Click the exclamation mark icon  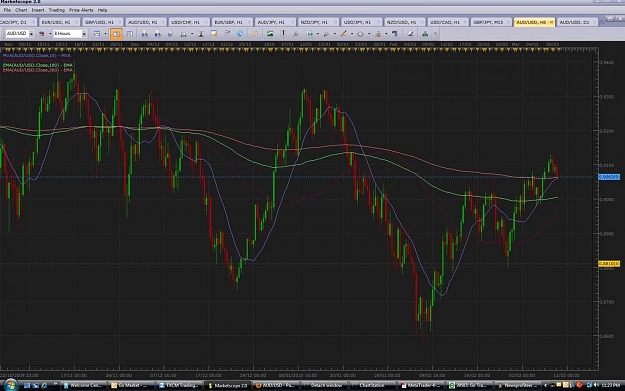click(283, 34)
